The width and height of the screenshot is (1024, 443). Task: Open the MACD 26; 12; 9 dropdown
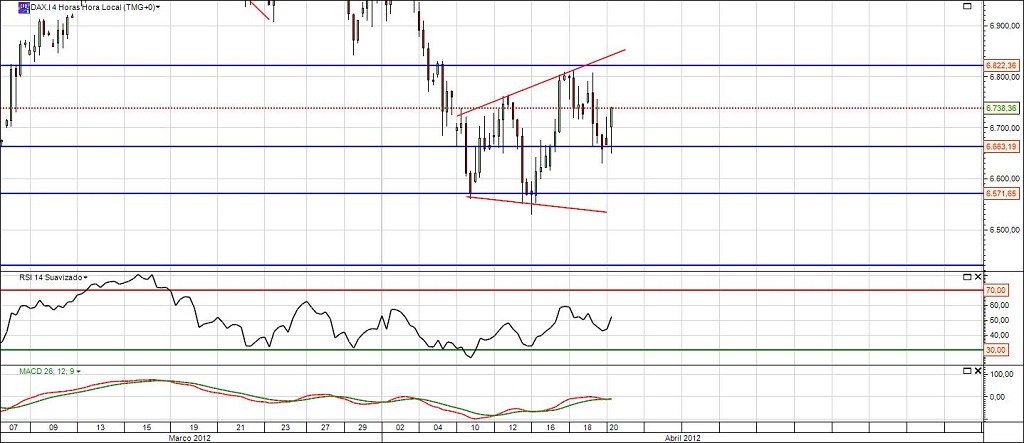pos(78,371)
